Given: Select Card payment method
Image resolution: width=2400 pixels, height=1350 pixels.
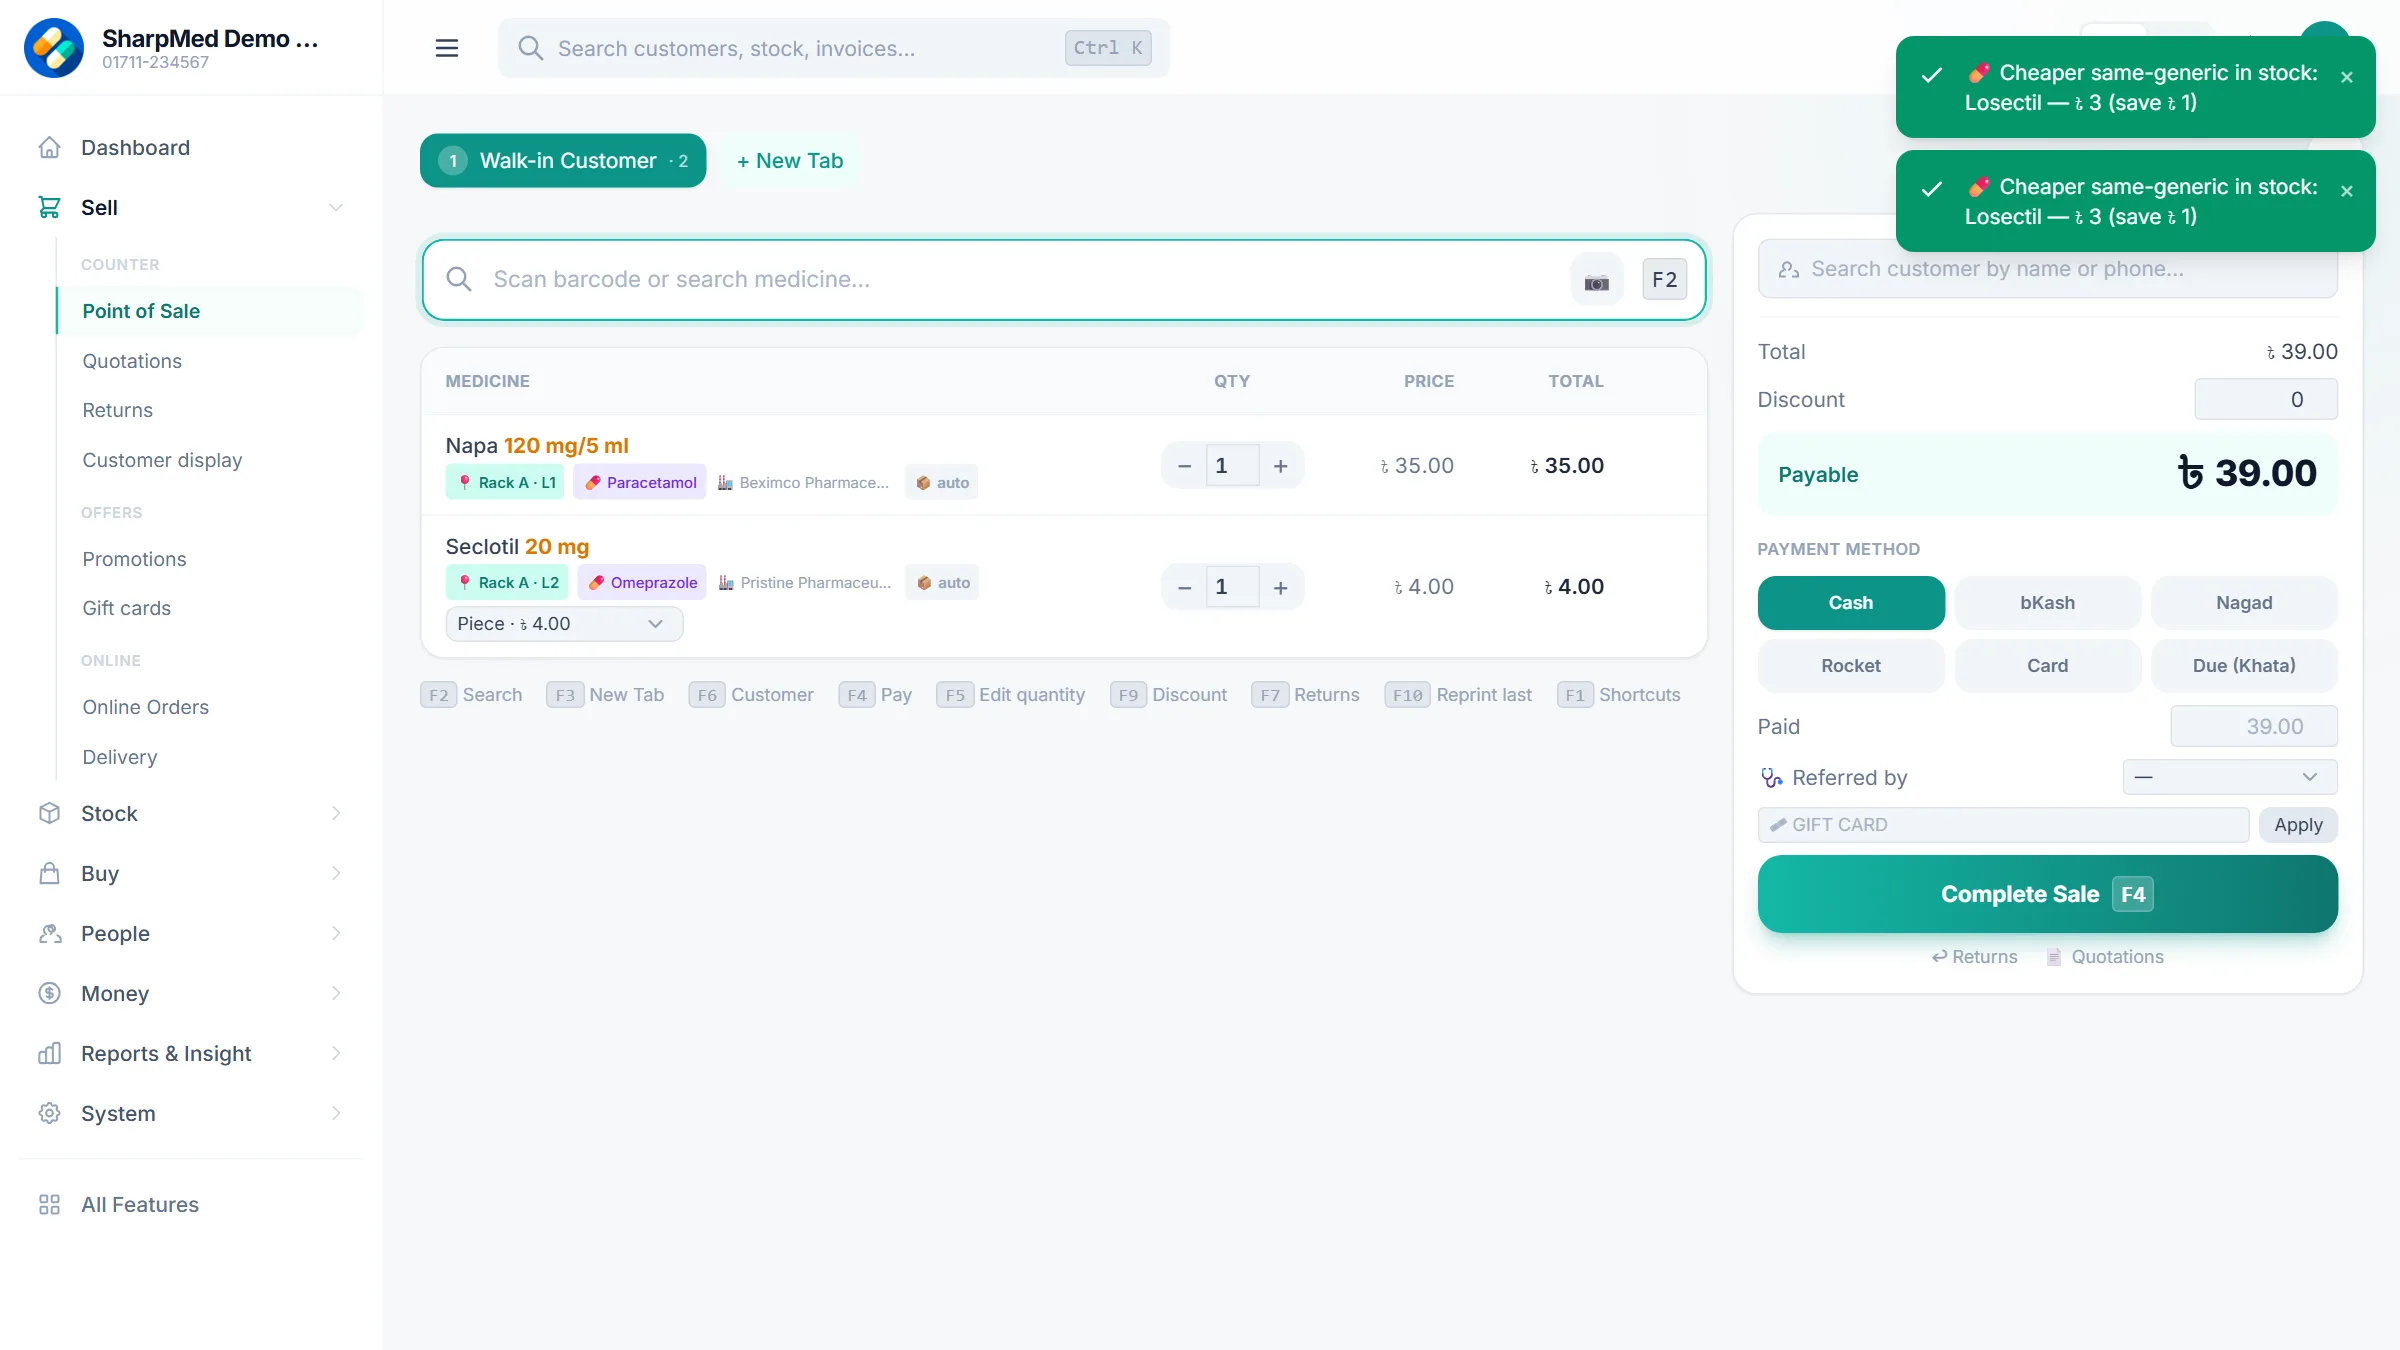Looking at the screenshot, I should click(x=2047, y=666).
